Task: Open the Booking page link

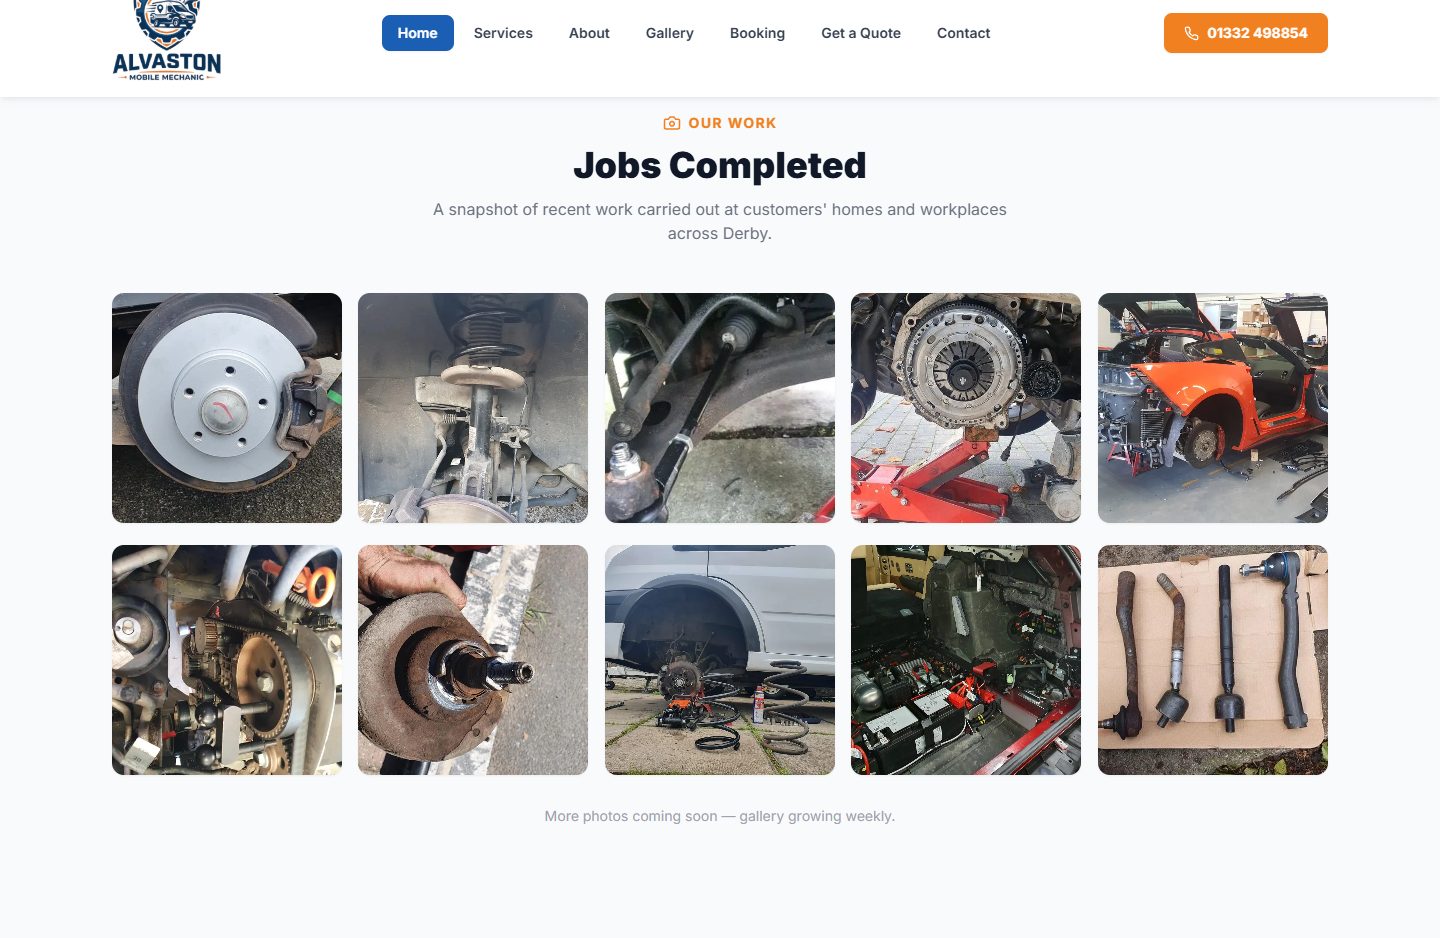Action: pyautogui.click(x=757, y=33)
